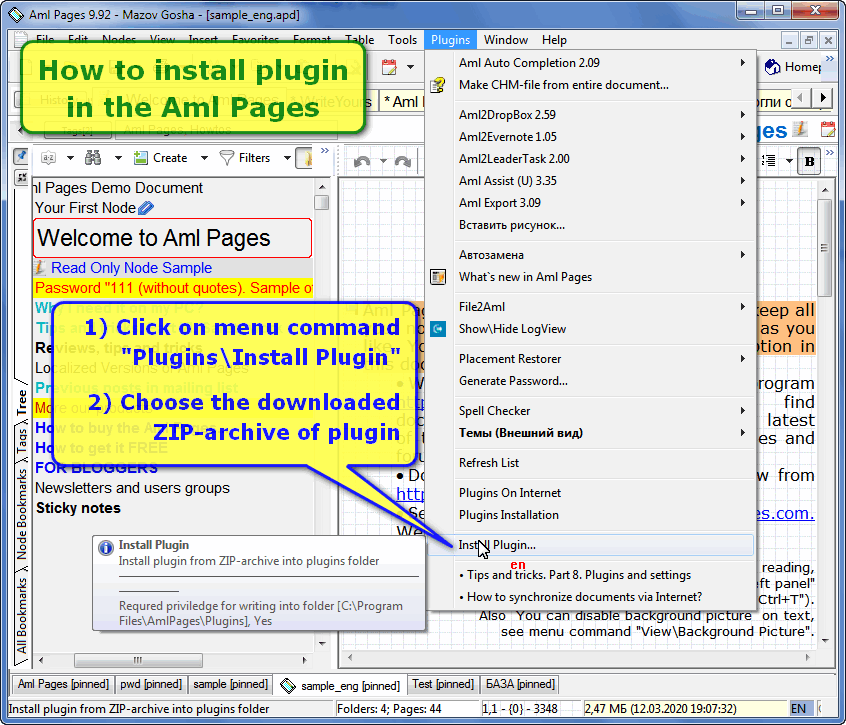Choose Refresh List menu item
Viewport: 846px width, 725px height.
tap(591, 463)
